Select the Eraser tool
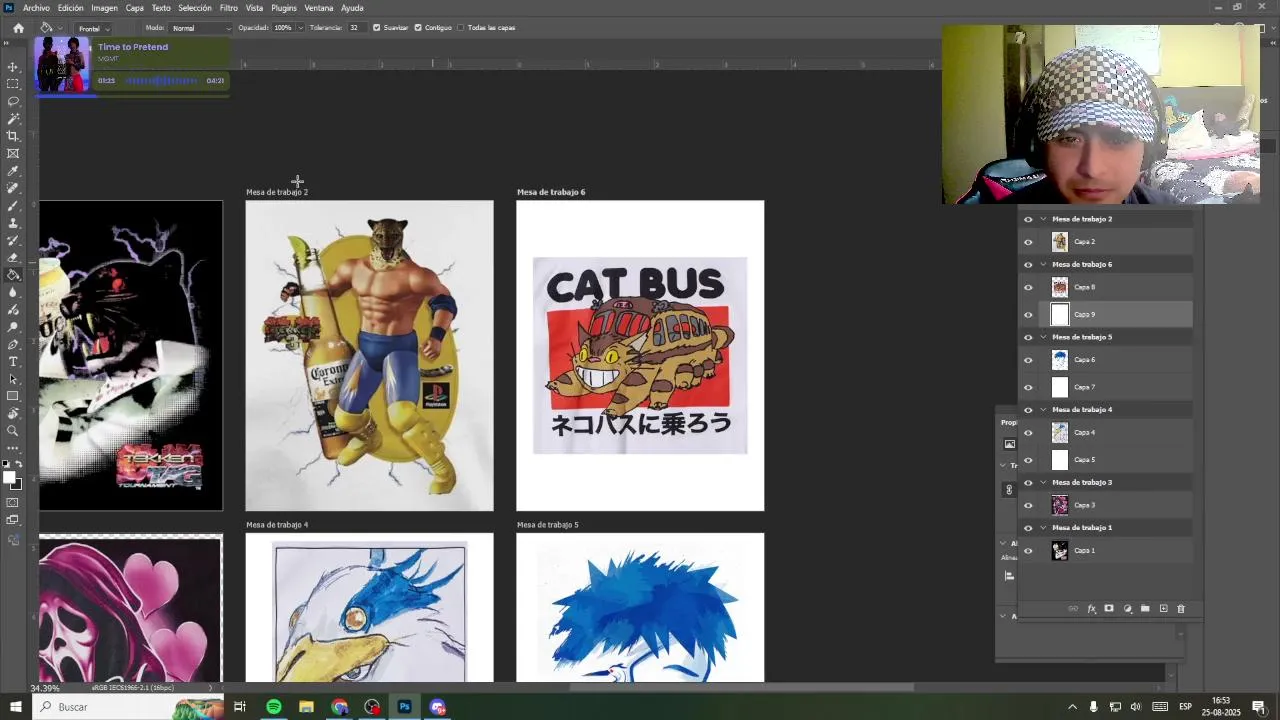Image resolution: width=1280 pixels, height=720 pixels. click(x=13, y=257)
